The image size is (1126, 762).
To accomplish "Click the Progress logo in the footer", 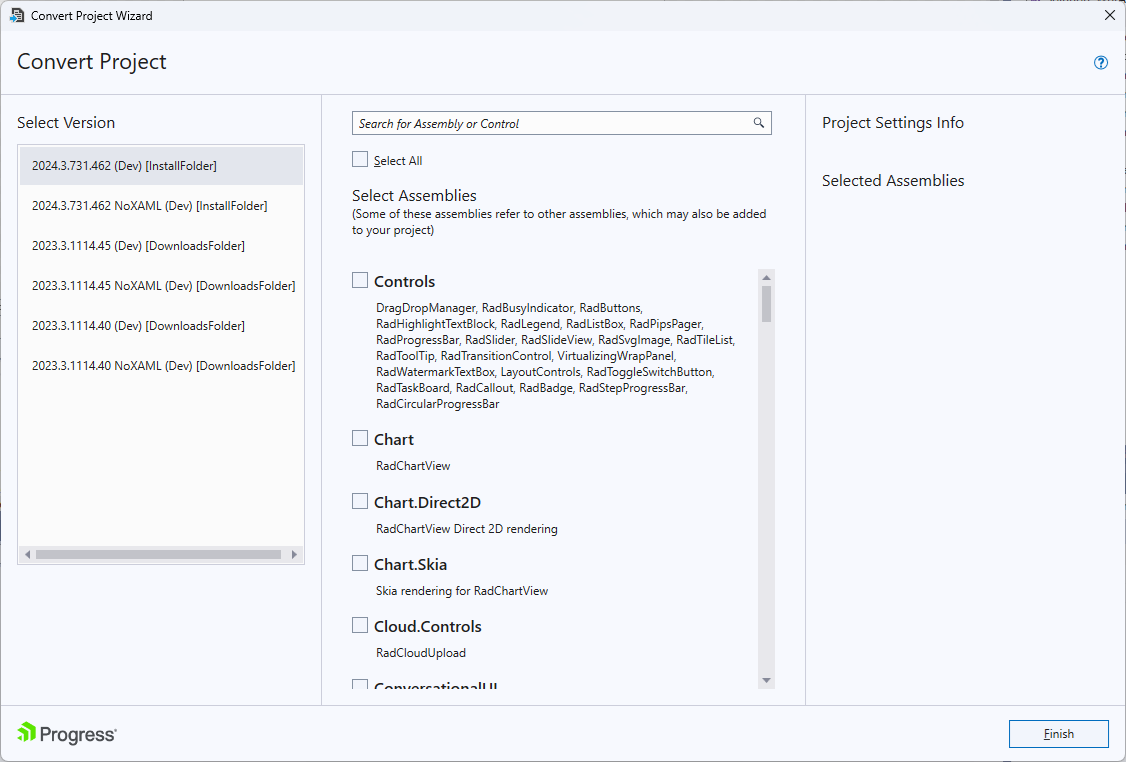I will tap(66, 733).
